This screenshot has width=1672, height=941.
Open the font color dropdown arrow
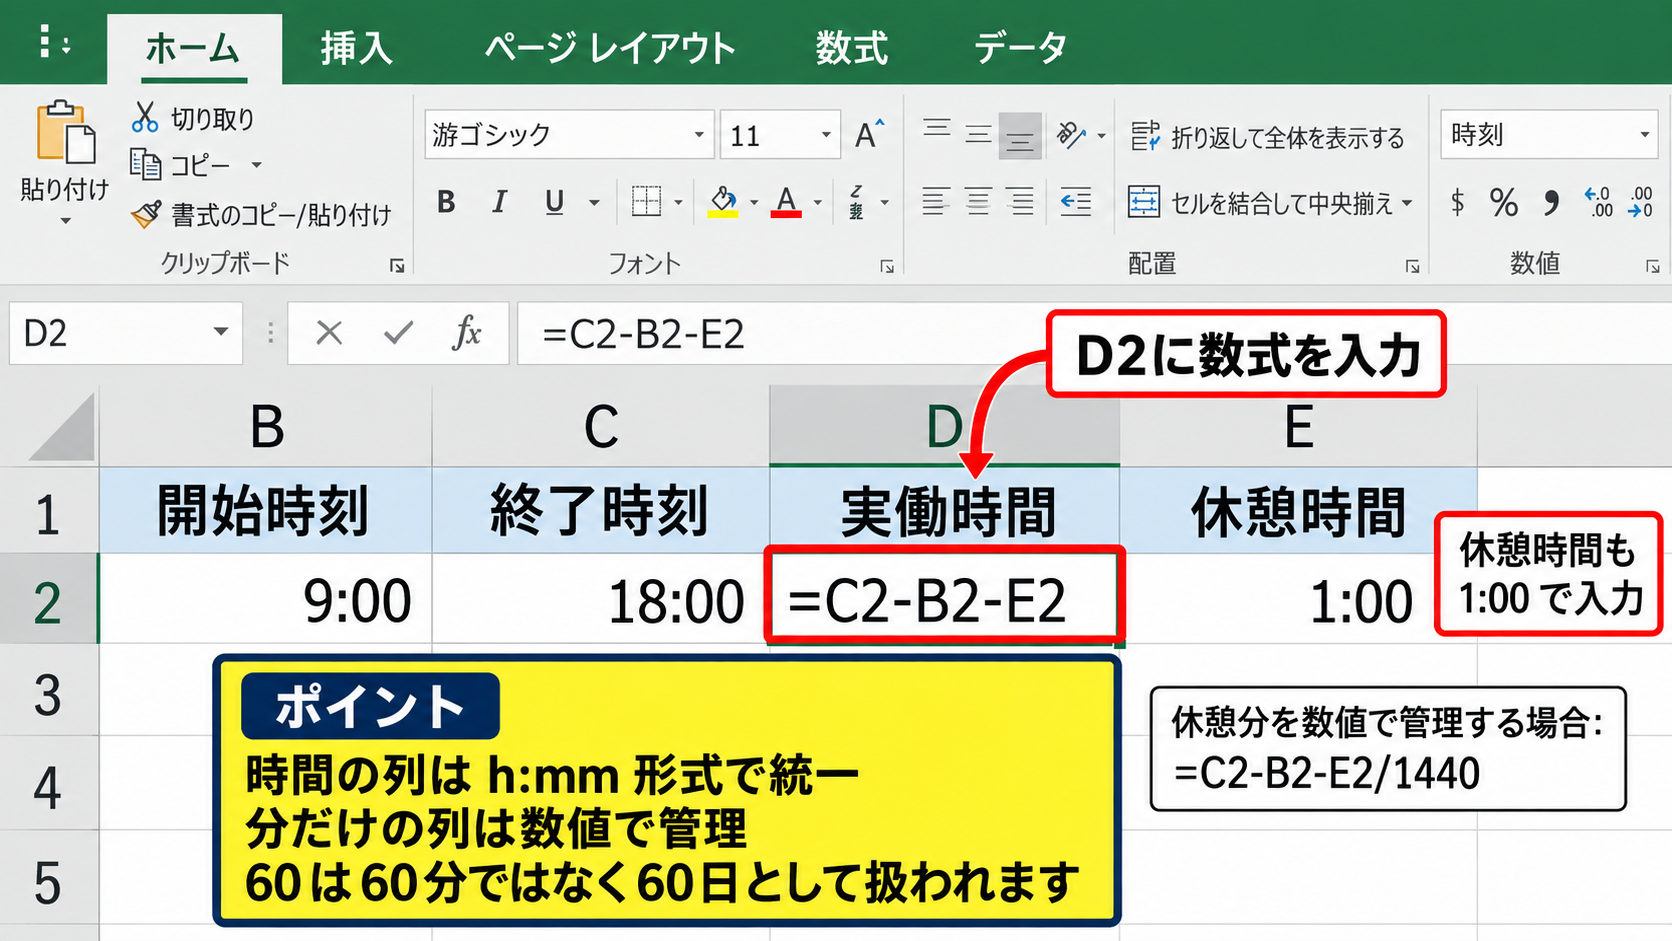tap(817, 203)
